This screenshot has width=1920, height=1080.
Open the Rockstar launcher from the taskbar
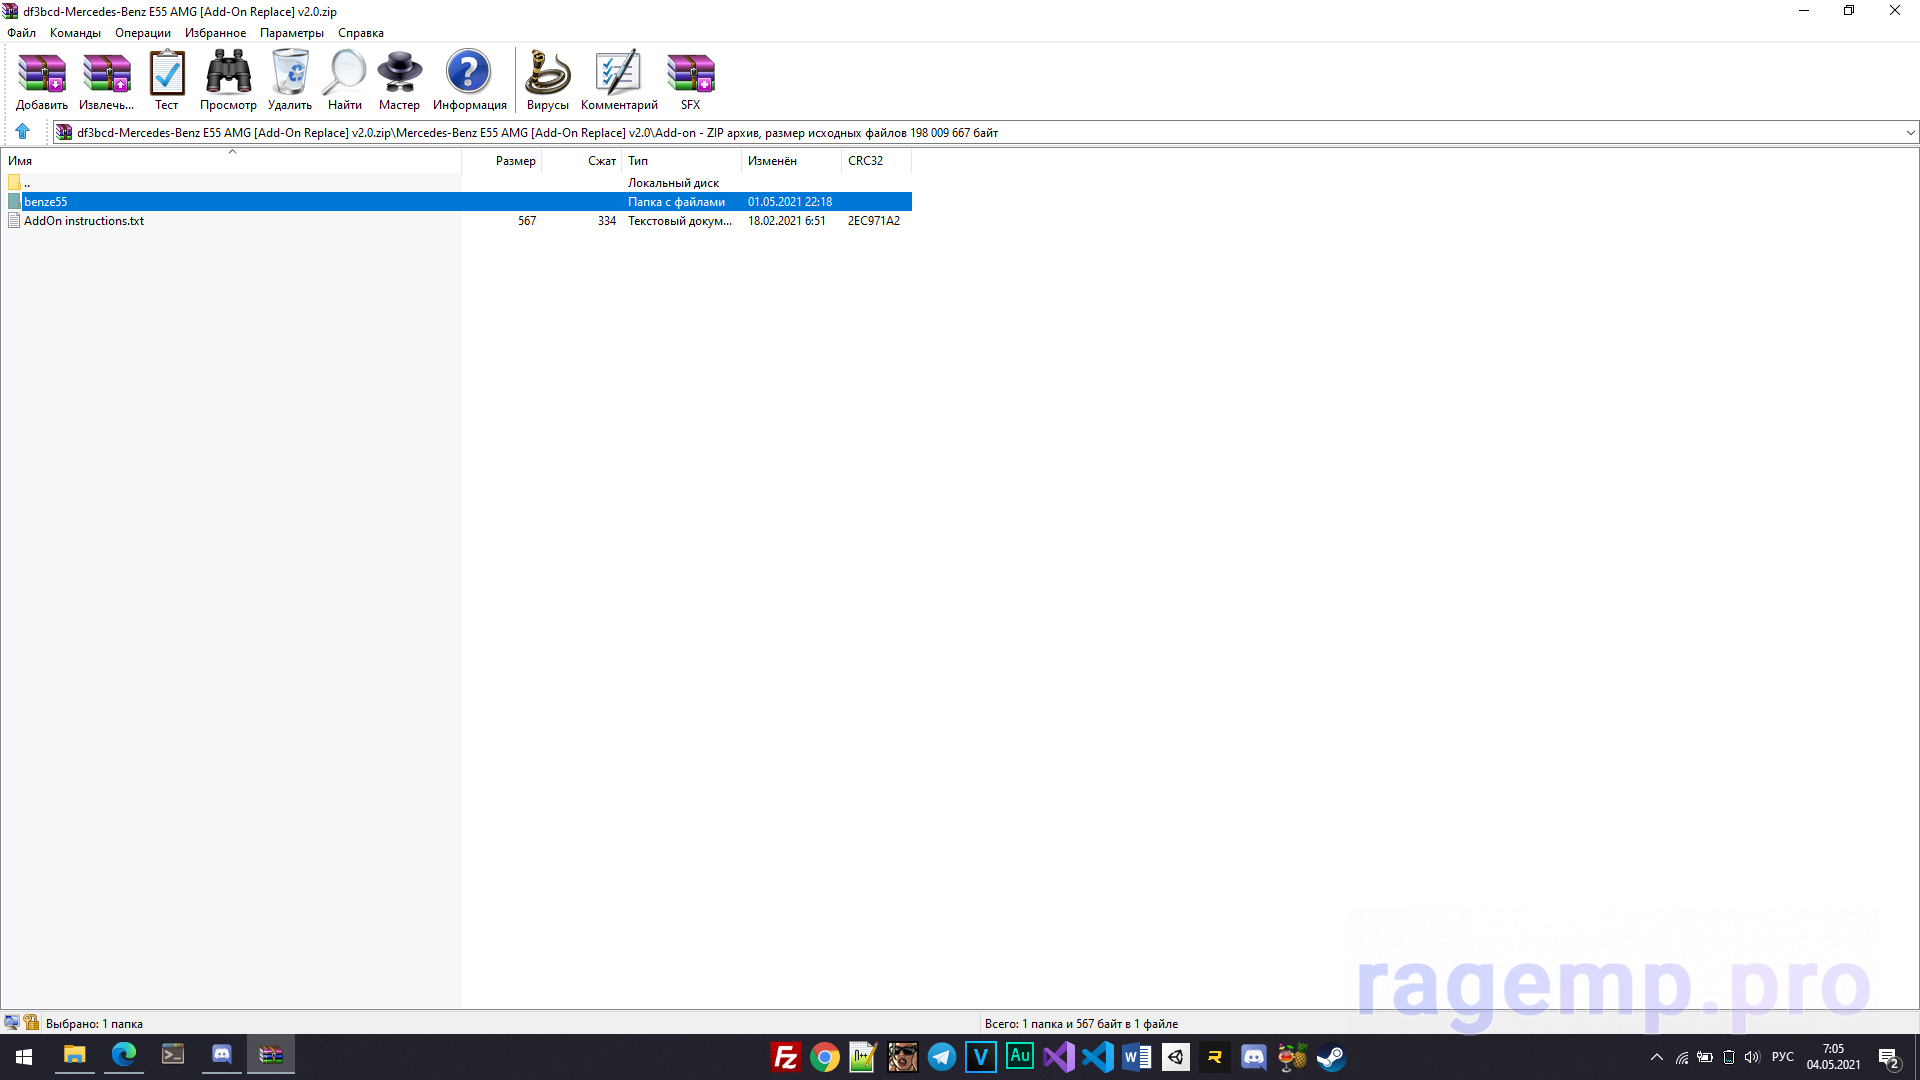tap(1215, 1057)
